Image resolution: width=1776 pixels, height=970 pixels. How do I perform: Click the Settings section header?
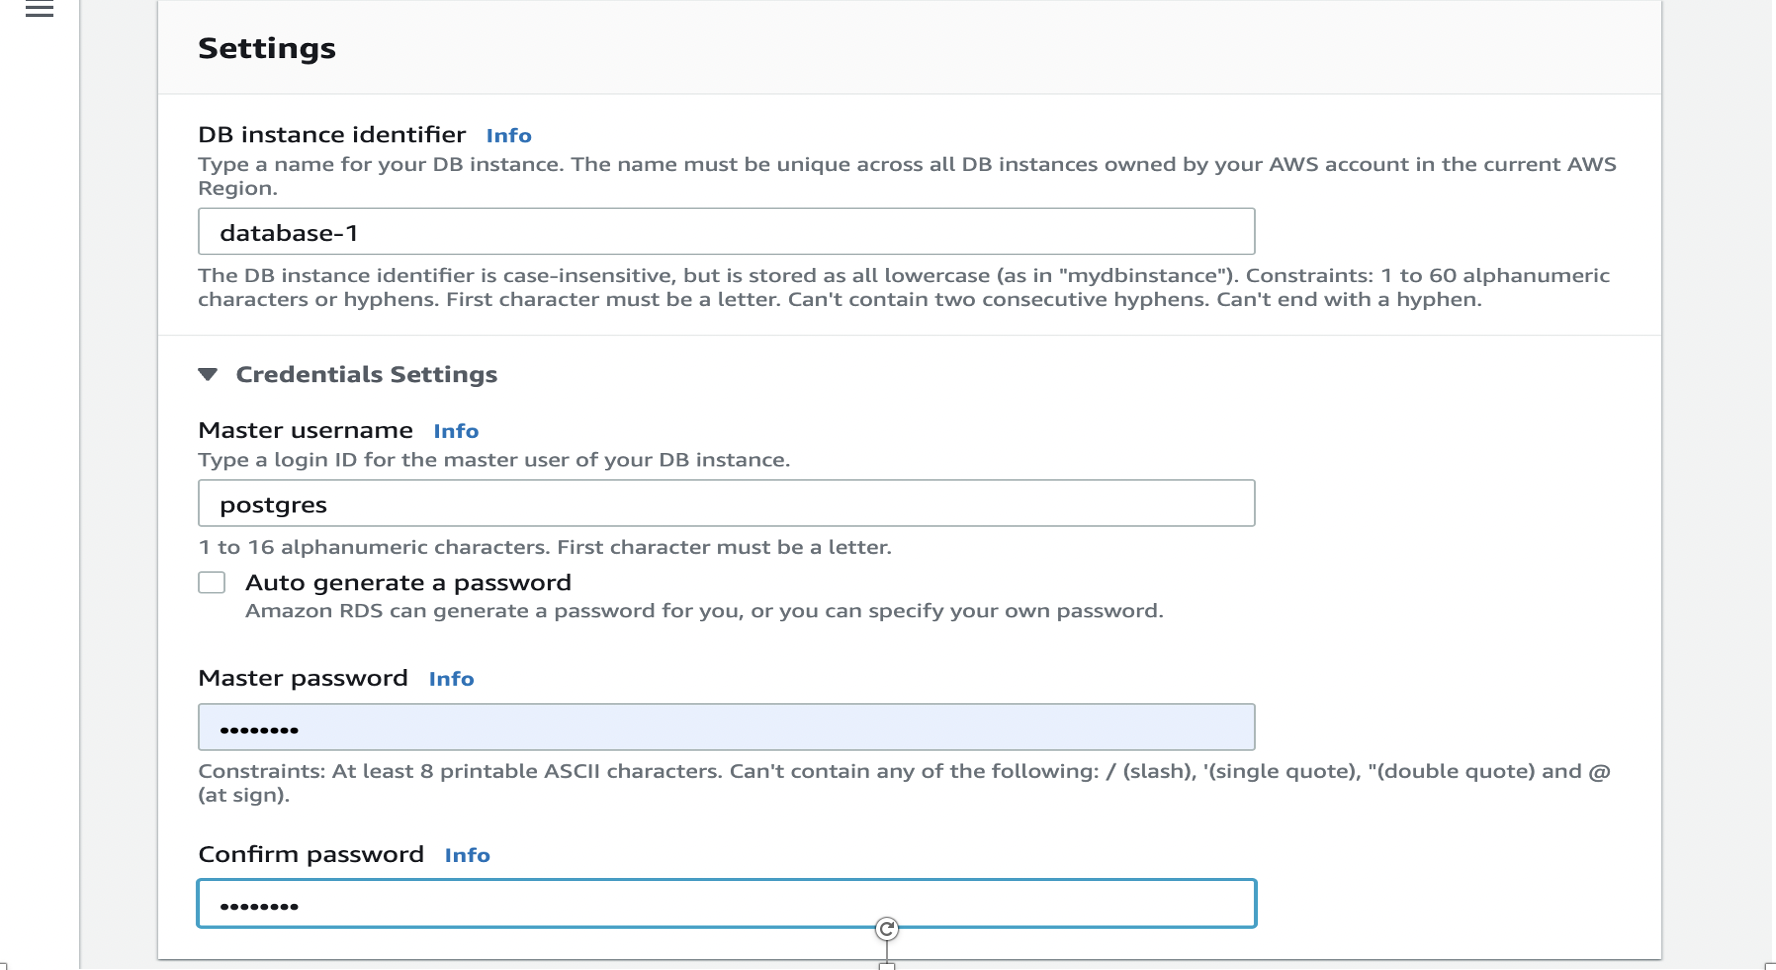267,47
